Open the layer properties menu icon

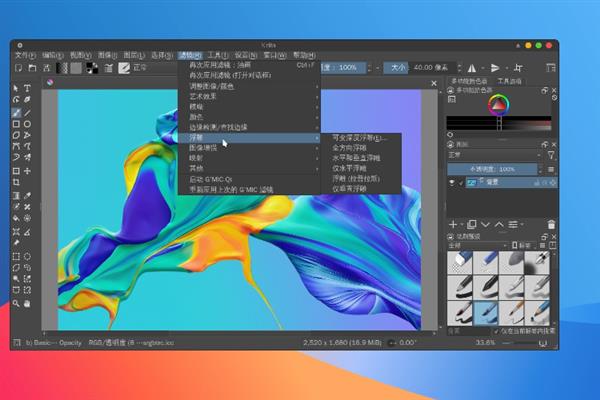click(513, 224)
